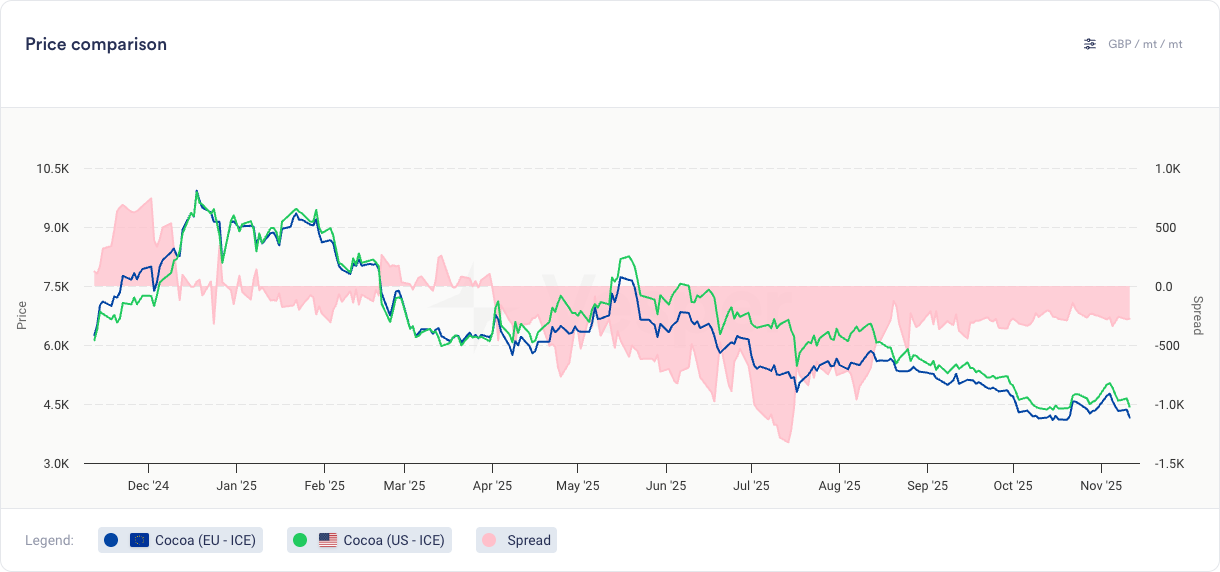This screenshot has width=1220, height=572.
Task: Click the vertical Spread axis title
Action: (1198, 315)
